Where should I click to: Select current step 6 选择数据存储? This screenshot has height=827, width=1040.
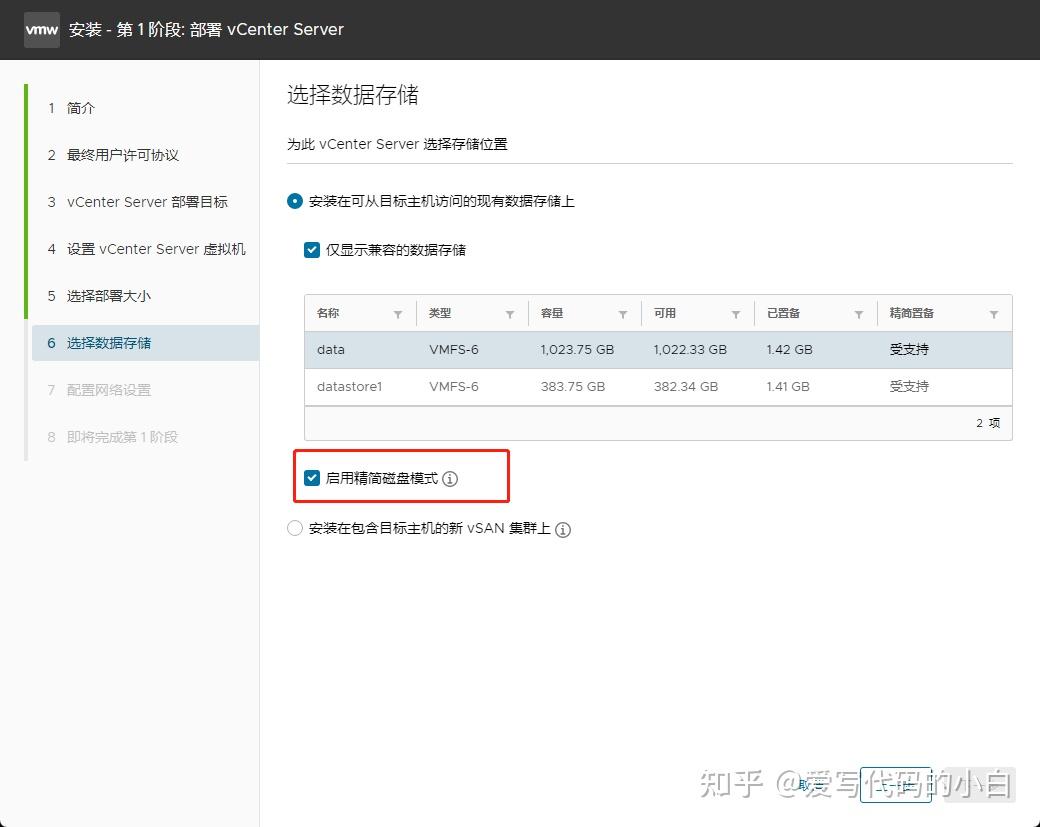tap(145, 343)
